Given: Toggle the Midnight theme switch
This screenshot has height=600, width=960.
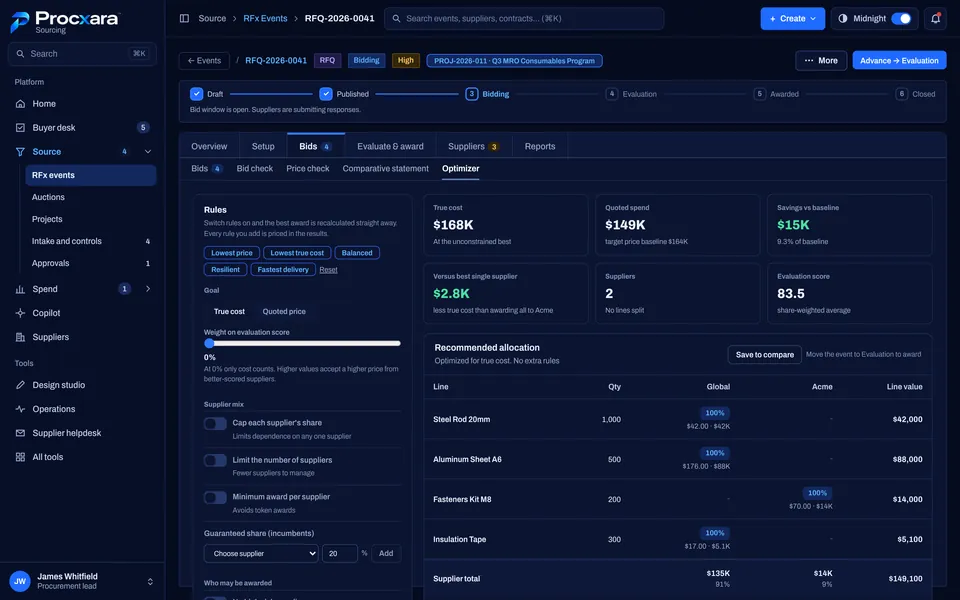Looking at the screenshot, I should pyautogui.click(x=901, y=18).
